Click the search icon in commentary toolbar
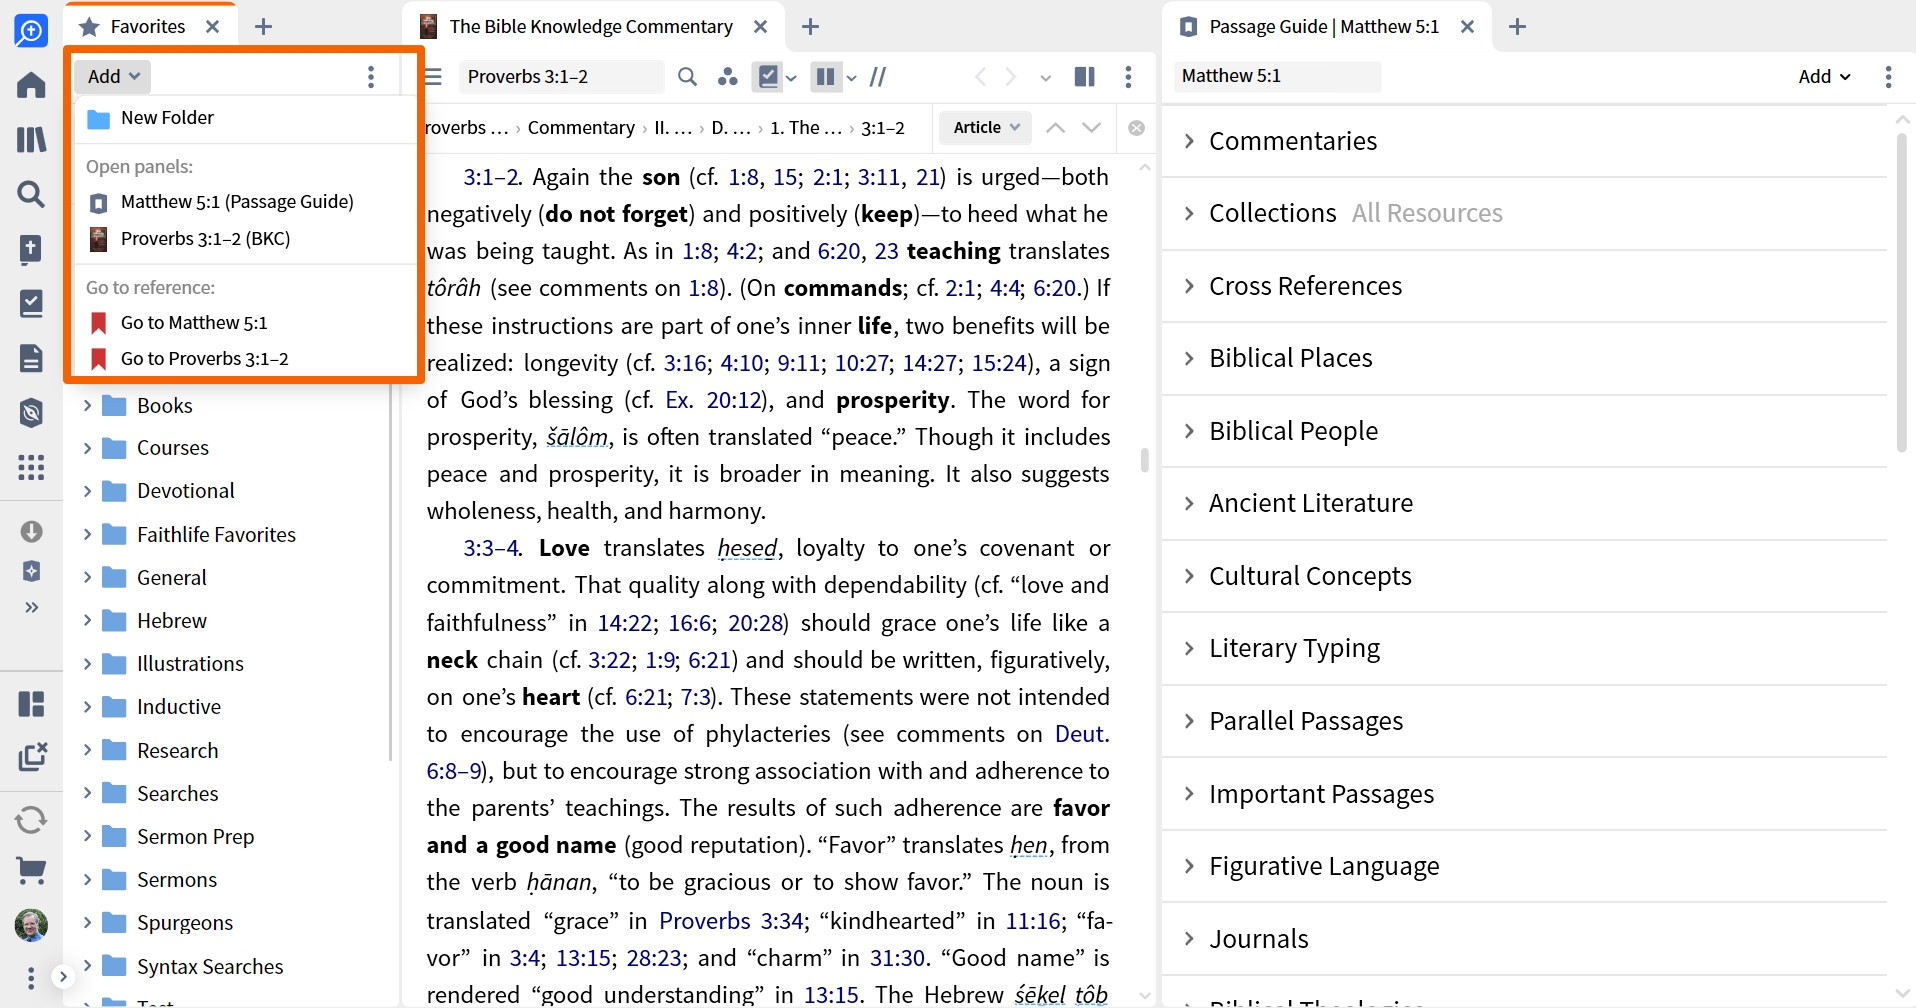This screenshot has height=1008, width=1916. click(687, 77)
